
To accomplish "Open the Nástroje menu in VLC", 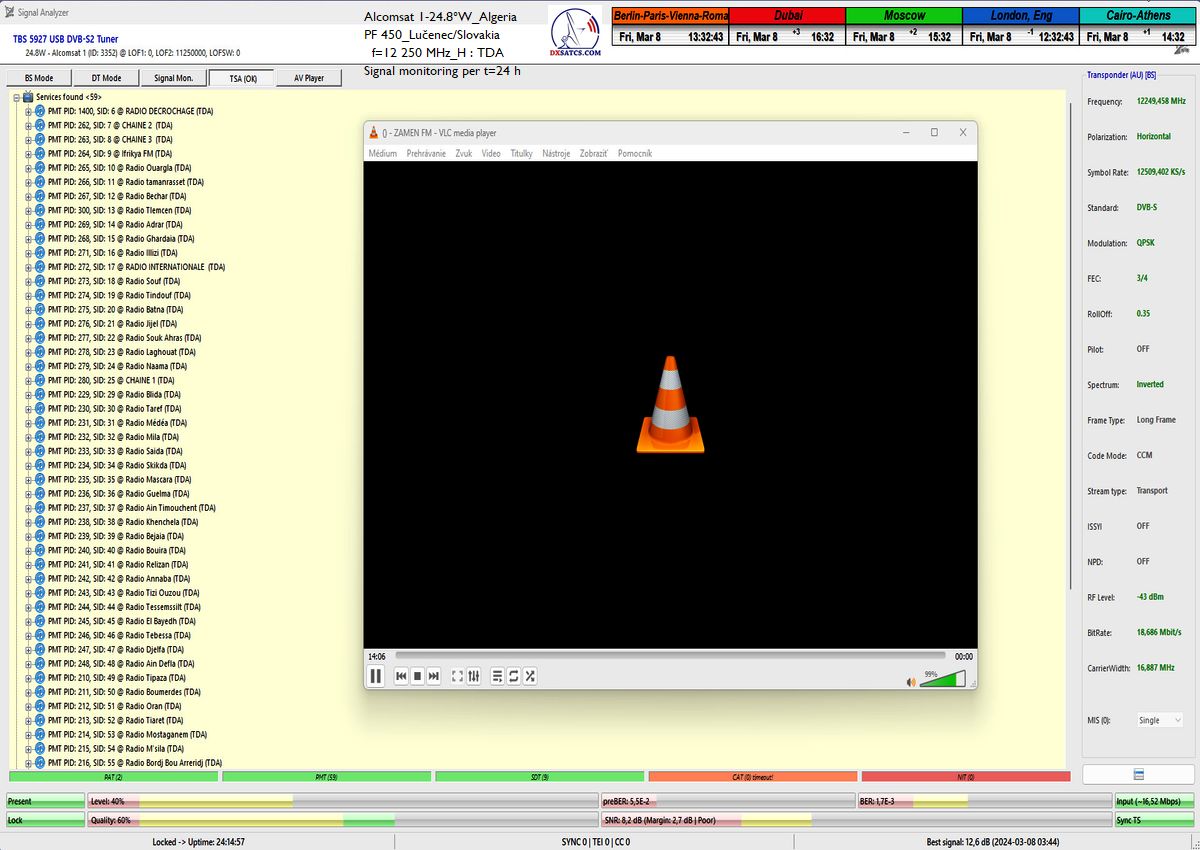I will [556, 154].
